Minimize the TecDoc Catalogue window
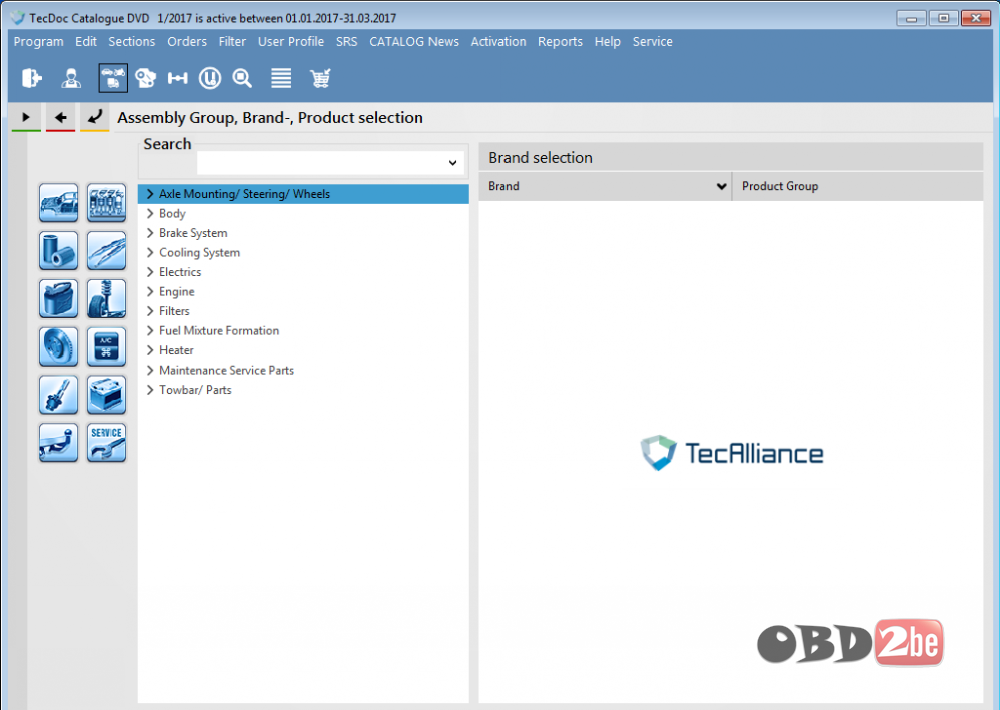 [911, 18]
